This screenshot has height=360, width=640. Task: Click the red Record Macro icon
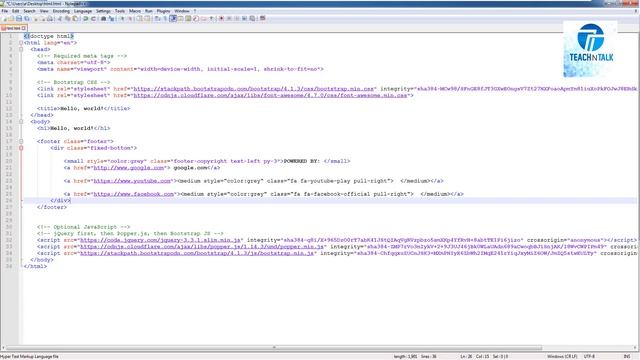[x=221, y=18]
